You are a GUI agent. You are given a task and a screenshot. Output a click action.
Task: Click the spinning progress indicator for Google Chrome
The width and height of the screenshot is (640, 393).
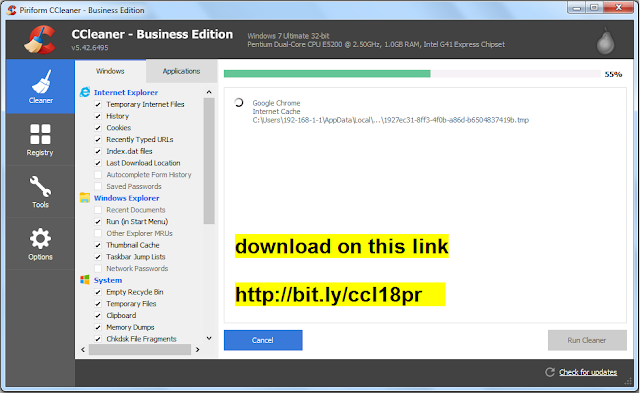point(239,102)
